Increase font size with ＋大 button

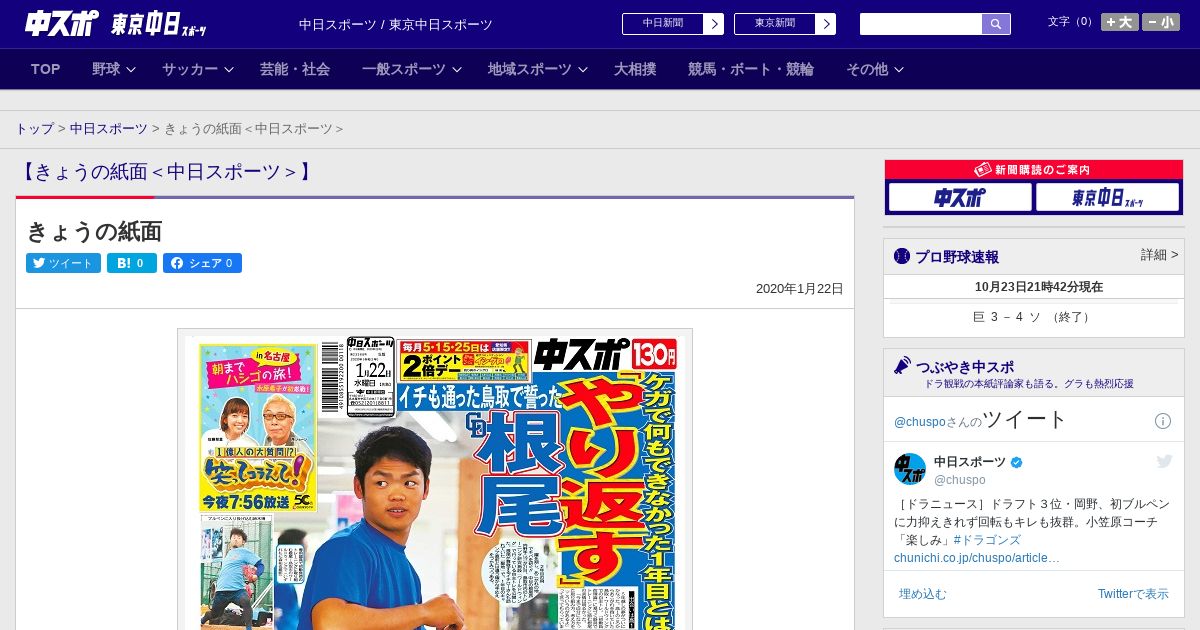click(x=1119, y=22)
